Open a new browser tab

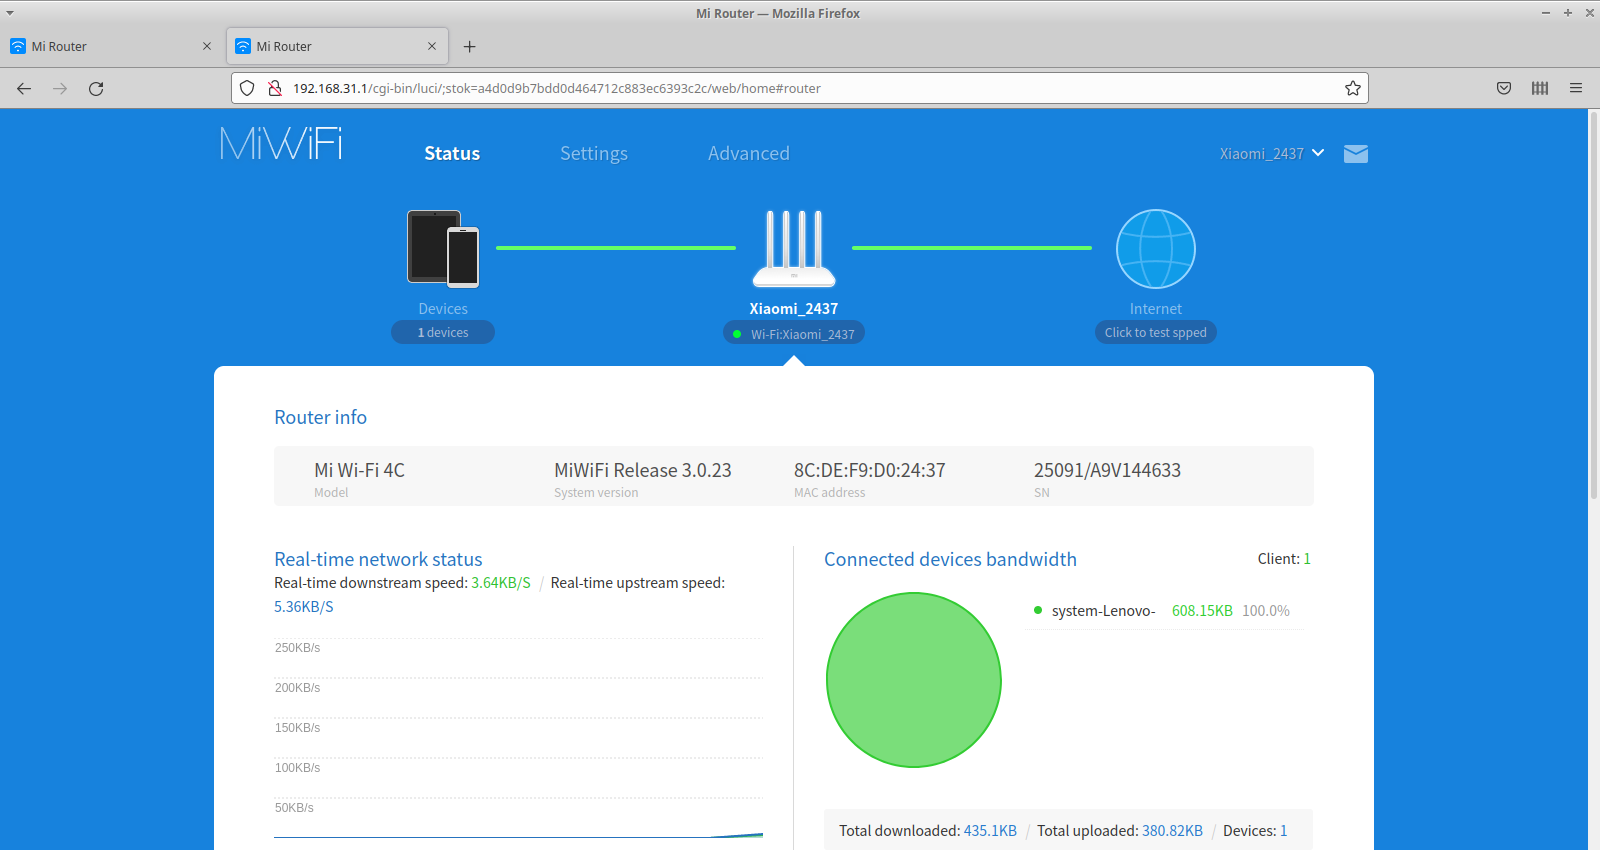coord(470,46)
